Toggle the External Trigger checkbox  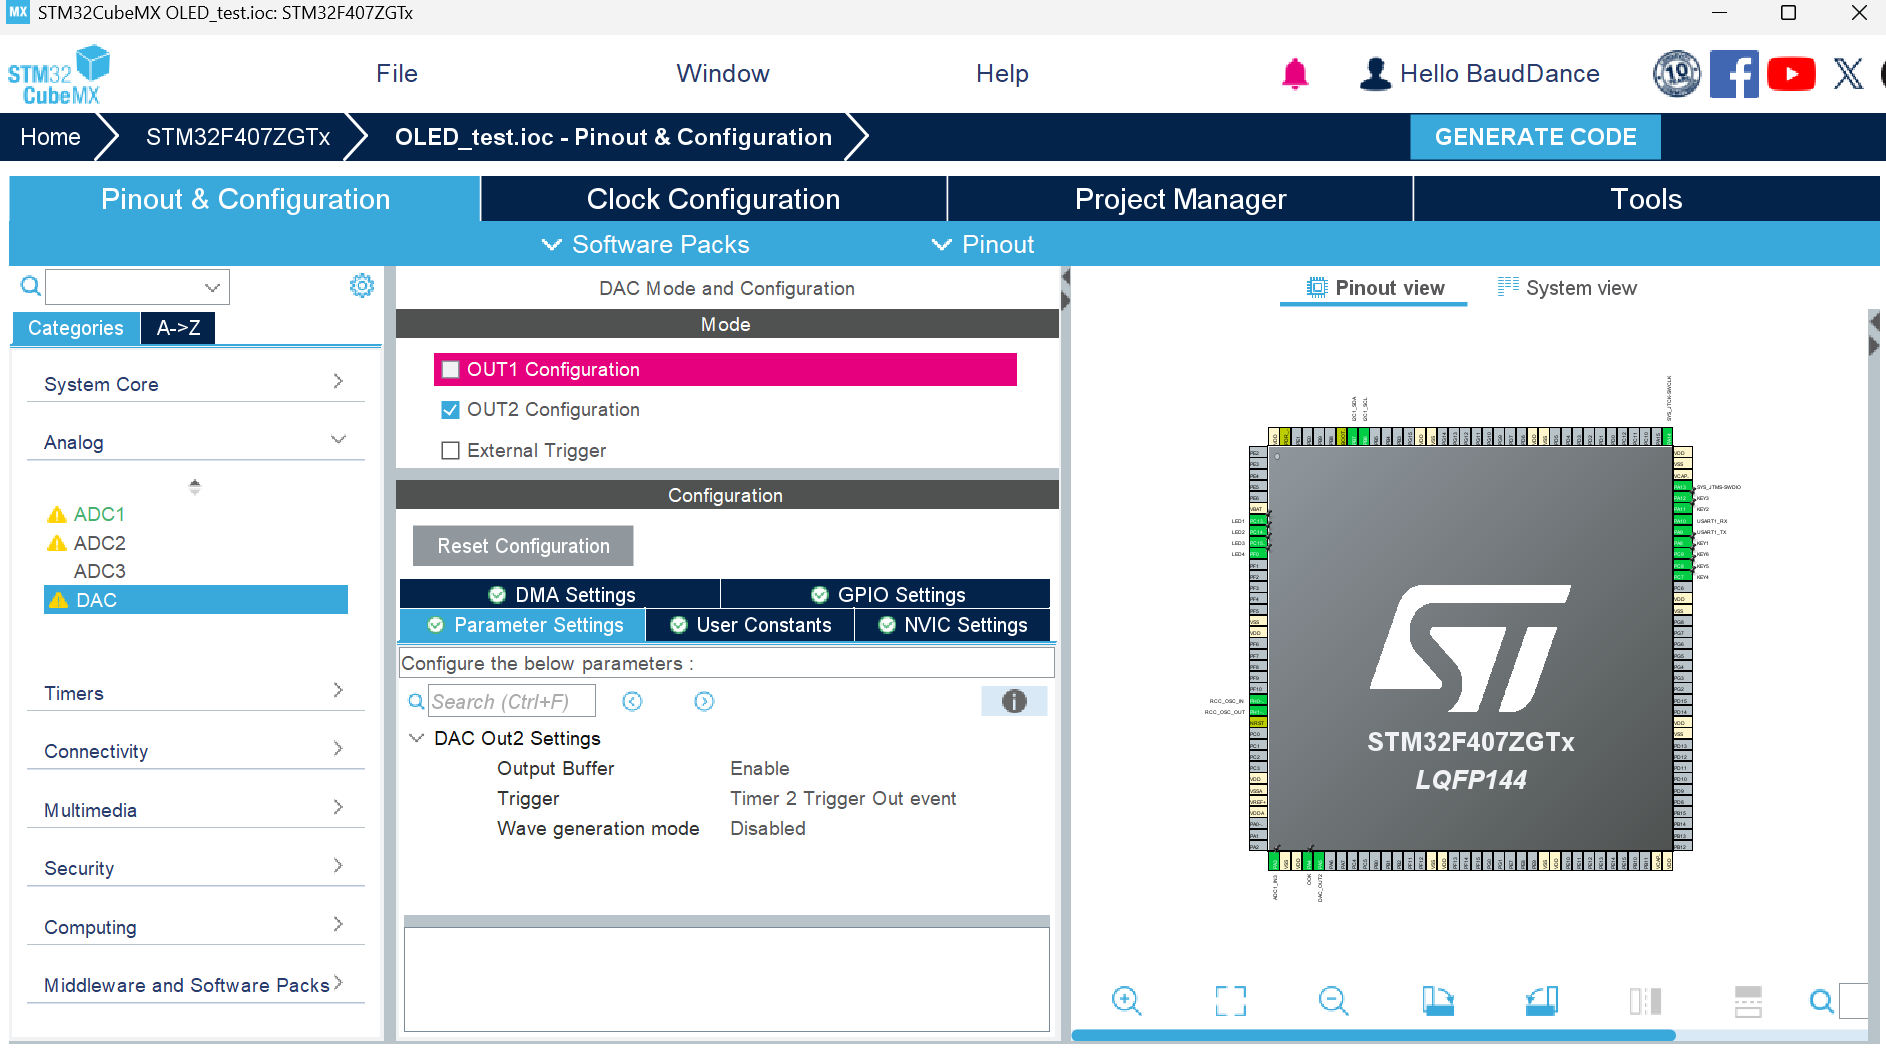click(x=451, y=451)
